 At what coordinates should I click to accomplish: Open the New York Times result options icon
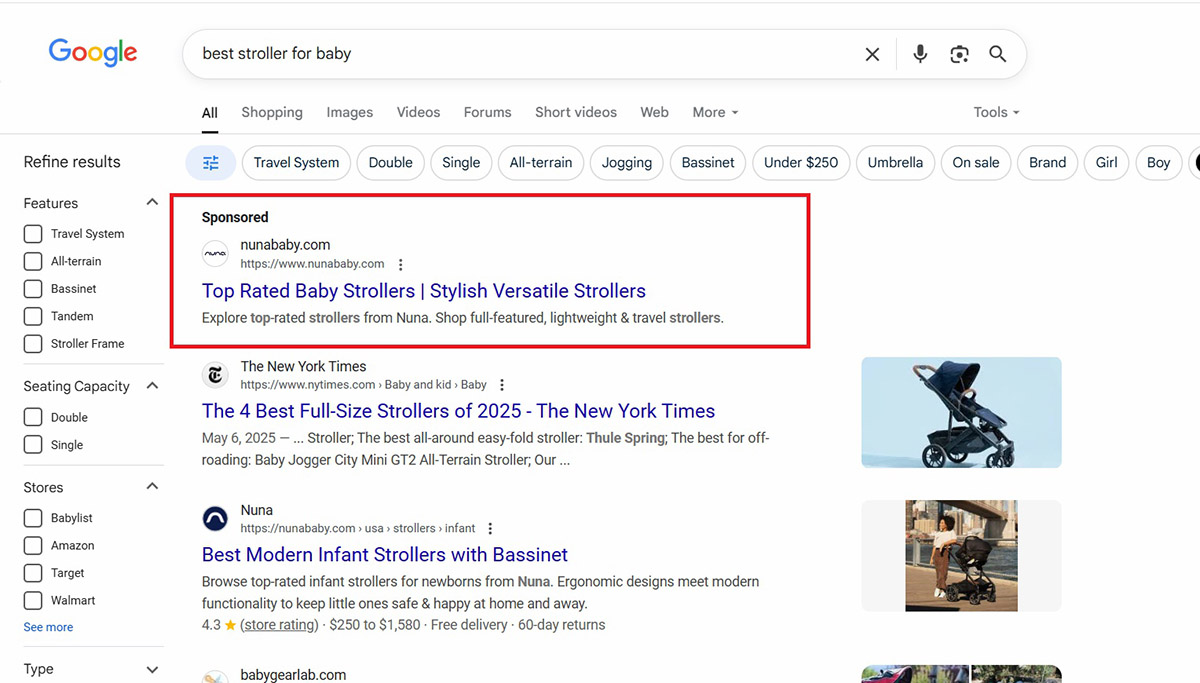coord(501,384)
